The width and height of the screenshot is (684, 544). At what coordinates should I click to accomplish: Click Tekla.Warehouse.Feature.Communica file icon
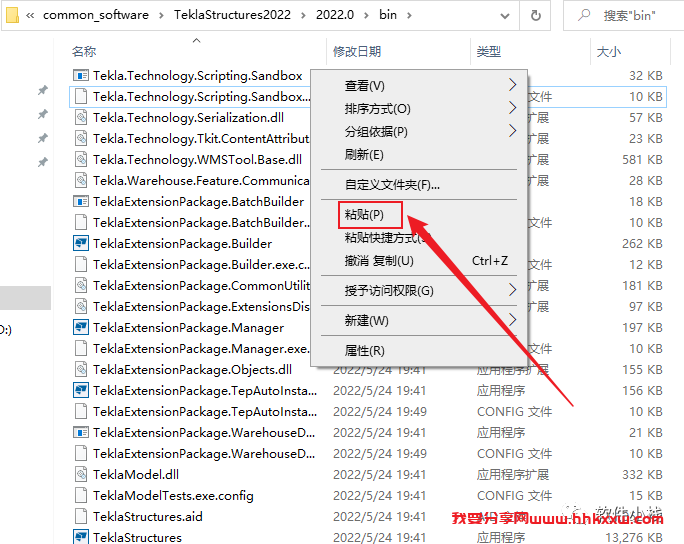coord(81,181)
